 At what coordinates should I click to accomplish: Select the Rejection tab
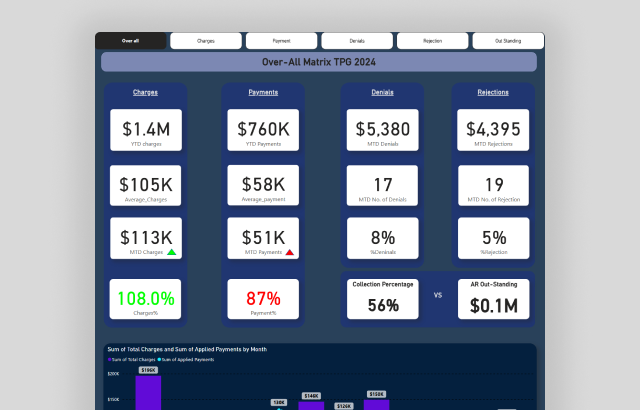pyautogui.click(x=432, y=41)
